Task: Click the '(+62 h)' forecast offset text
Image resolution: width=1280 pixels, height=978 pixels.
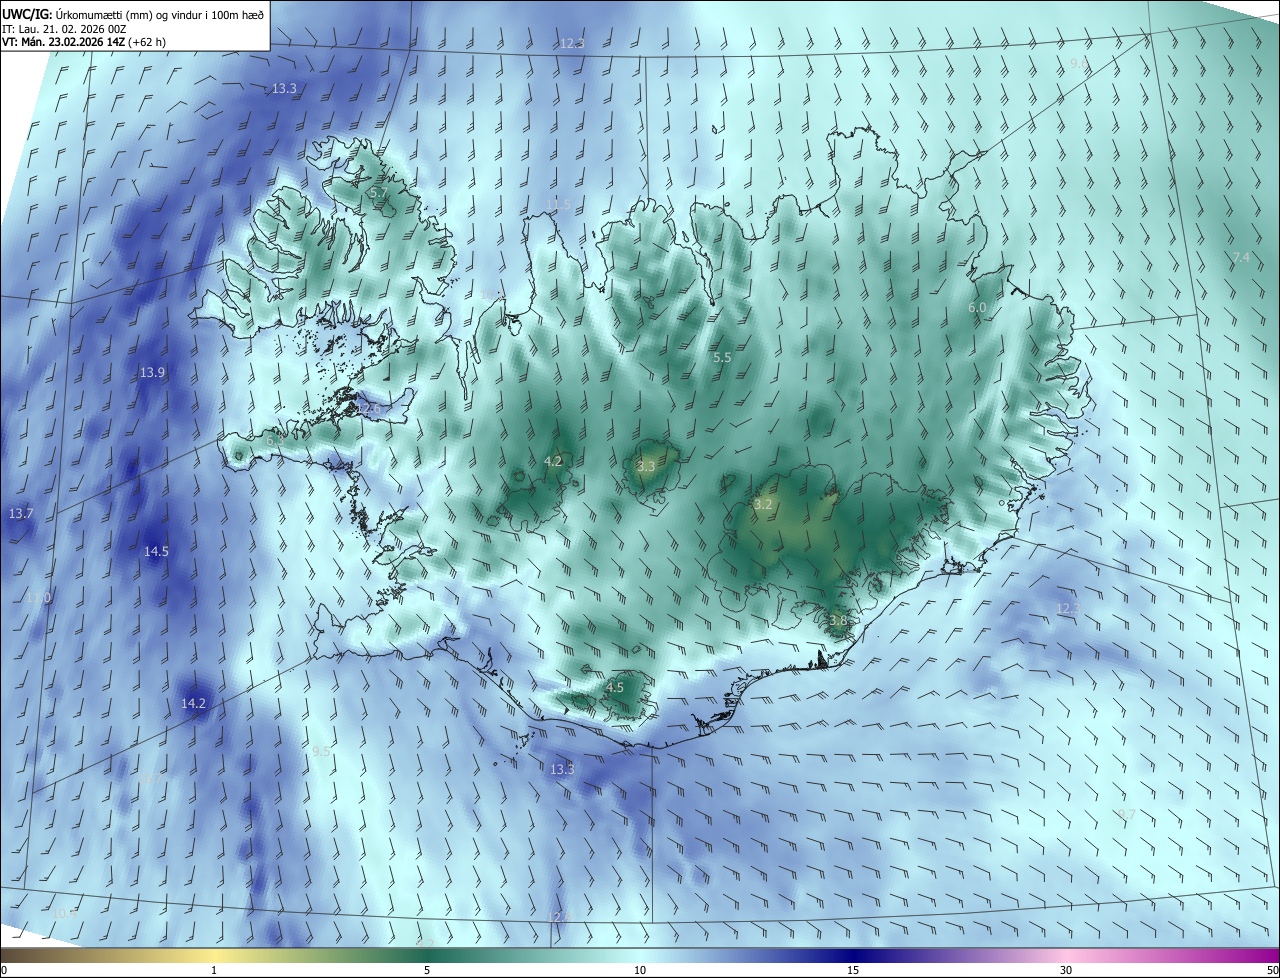Action: click(x=146, y=41)
